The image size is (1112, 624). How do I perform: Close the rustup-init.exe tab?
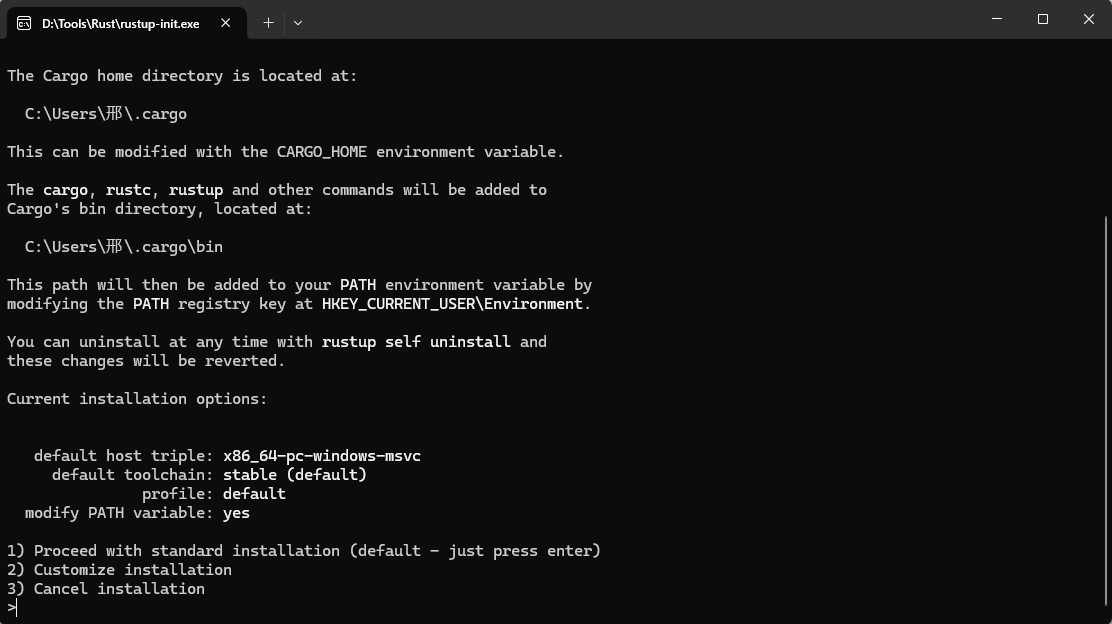[x=226, y=22]
